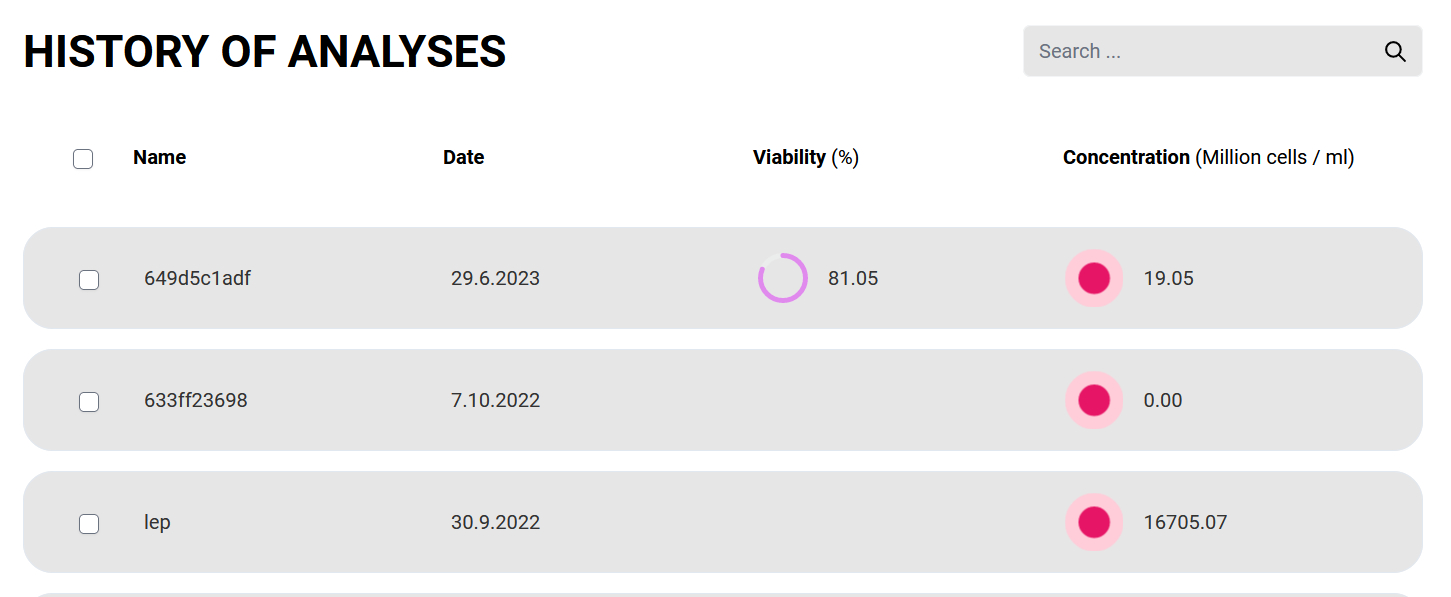Click the 81.05 viability value
This screenshot has height=597, width=1451.
point(853,278)
